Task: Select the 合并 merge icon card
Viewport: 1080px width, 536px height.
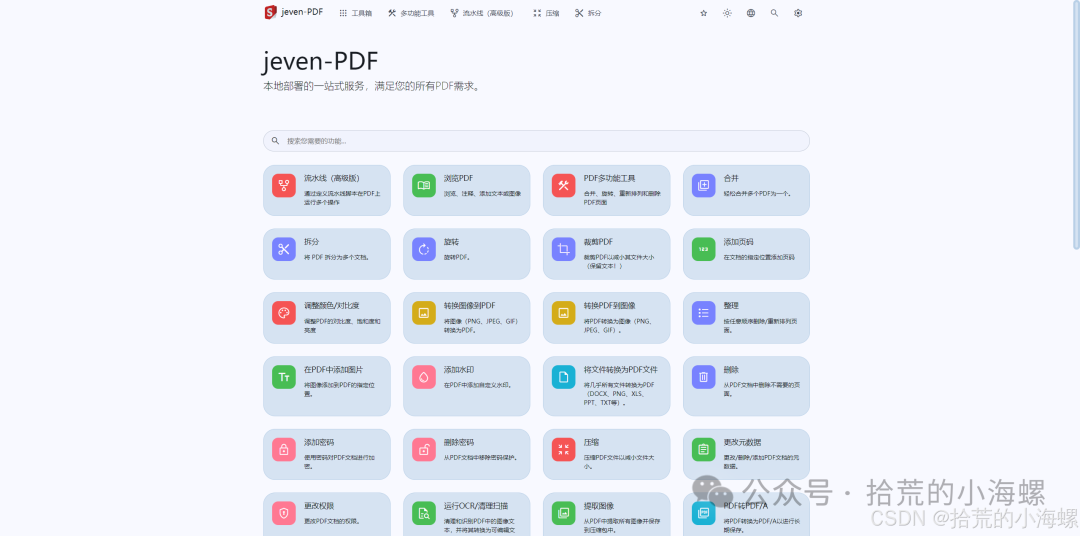Action: pos(703,186)
